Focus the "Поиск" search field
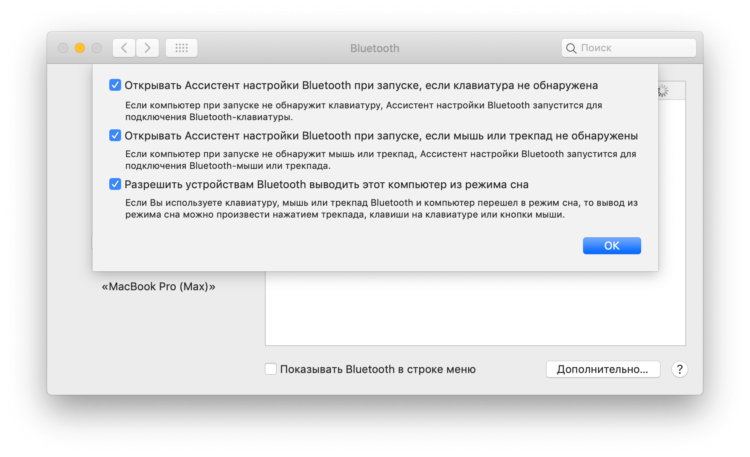 [x=629, y=48]
